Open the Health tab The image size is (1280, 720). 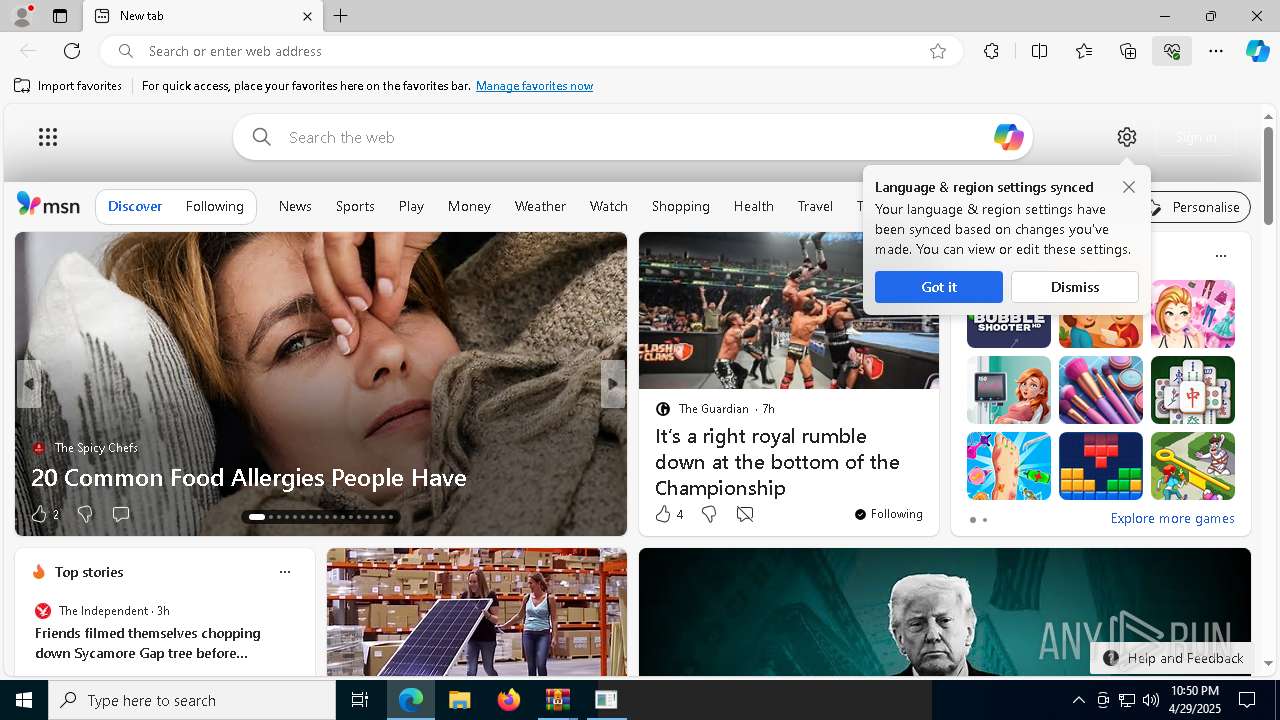754,206
